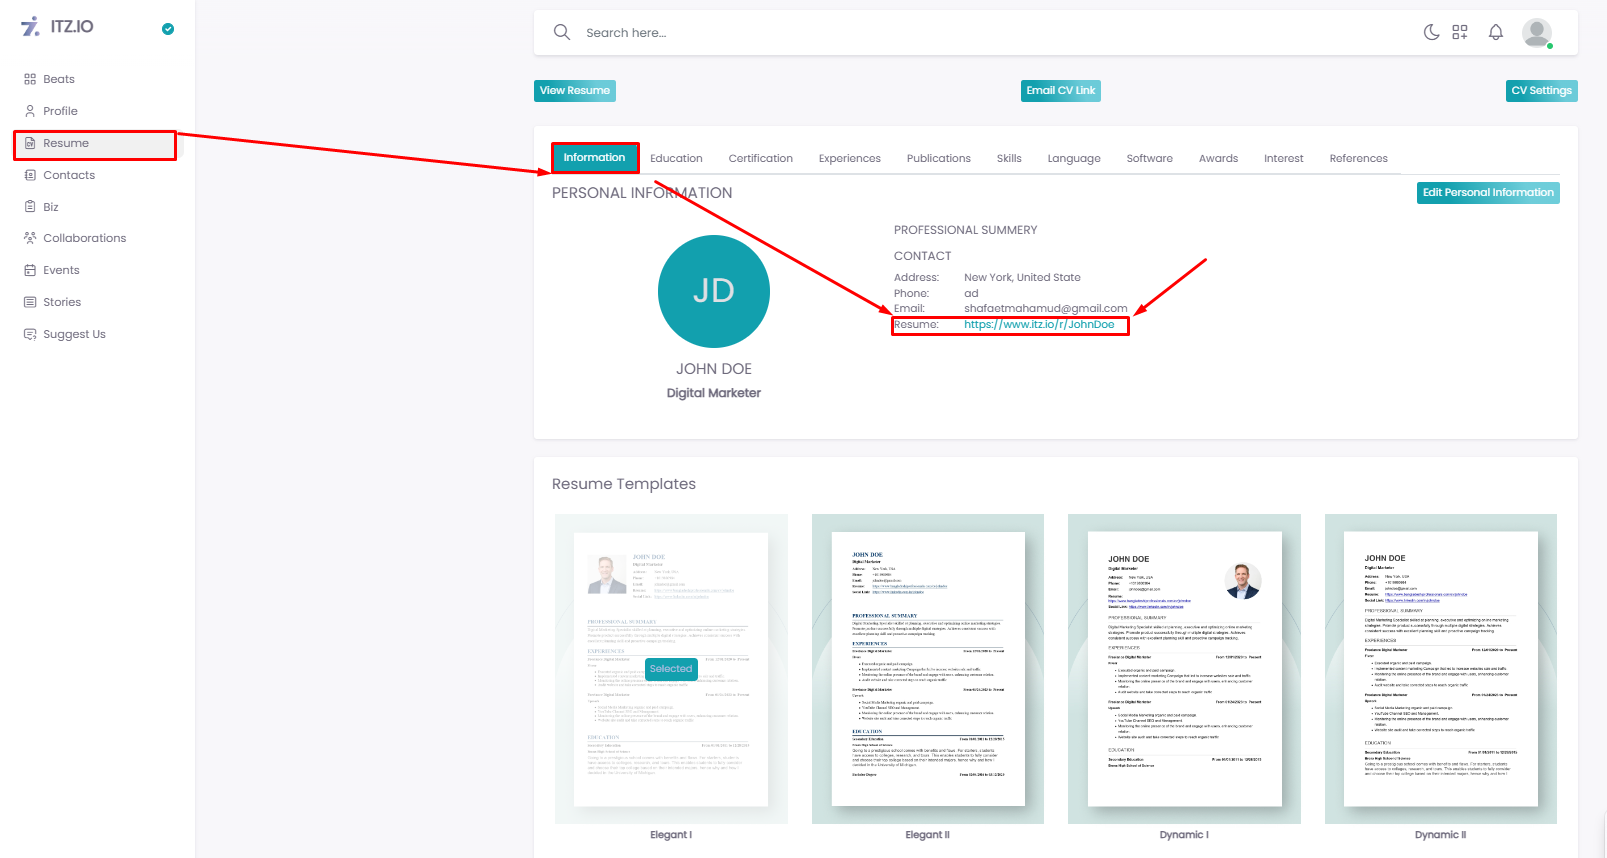Toggle the sidebar pin circle
The image size is (1607, 858).
pyautogui.click(x=168, y=29)
